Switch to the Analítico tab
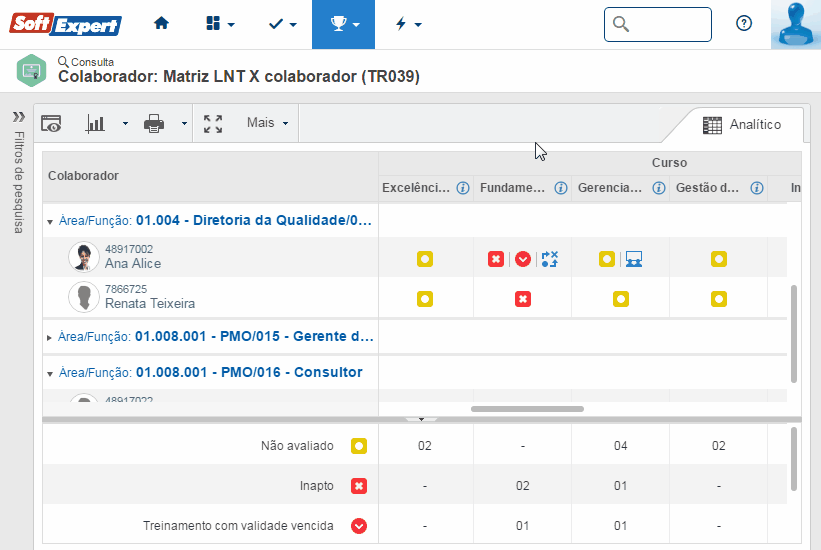Image resolution: width=821 pixels, height=550 pixels. pos(741,125)
